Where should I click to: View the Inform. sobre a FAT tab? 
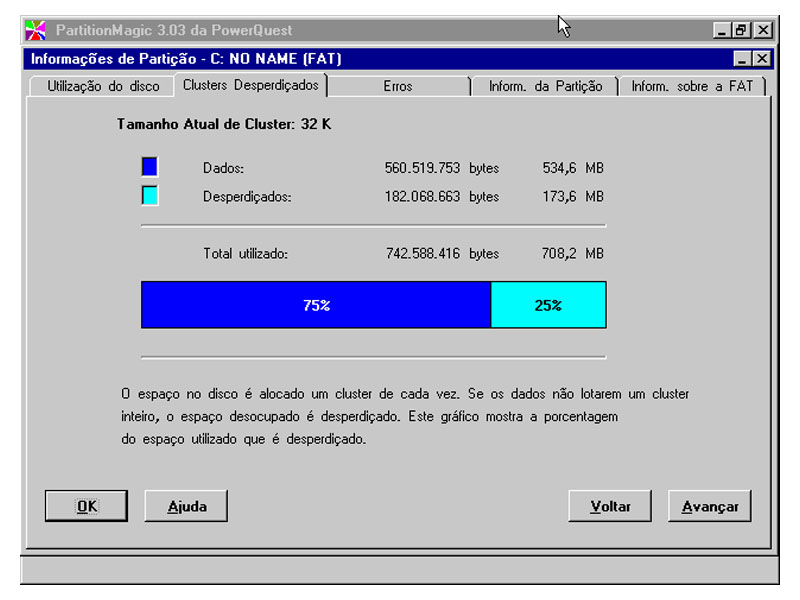(x=695, y=86)
